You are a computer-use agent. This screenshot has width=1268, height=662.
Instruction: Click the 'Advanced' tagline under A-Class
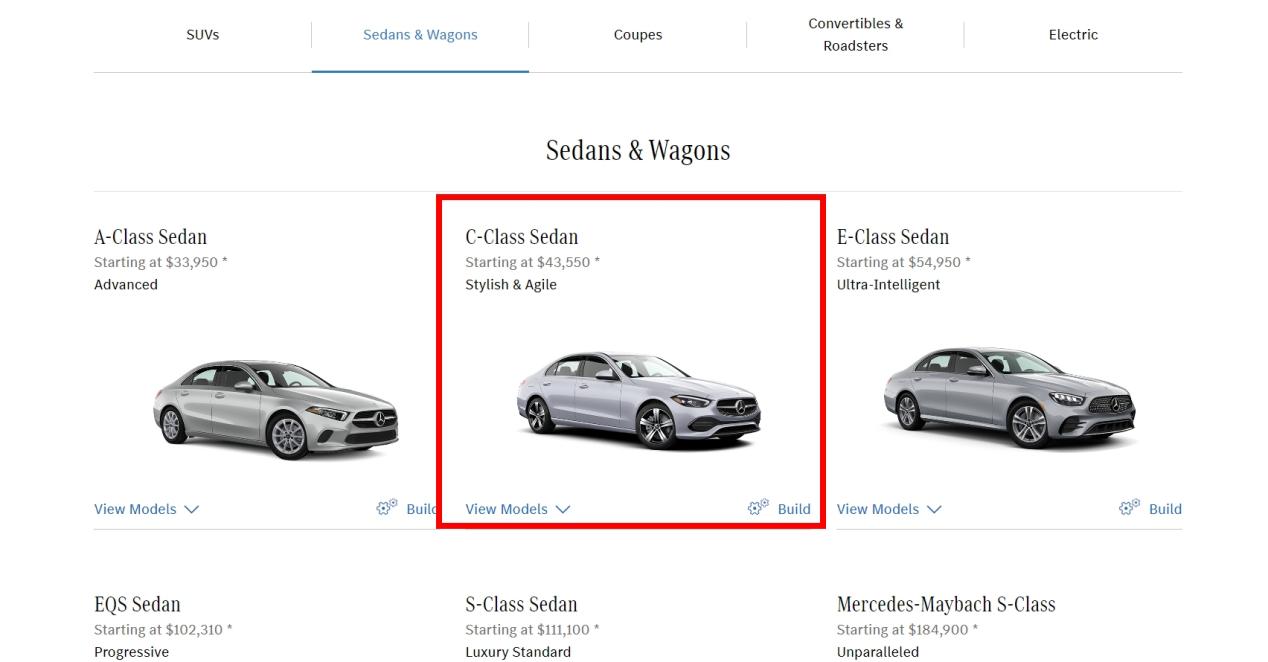pos(126,285)
